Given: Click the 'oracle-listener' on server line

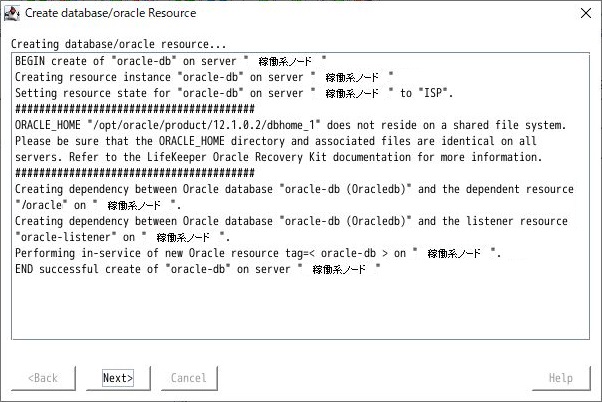Looking at the screenshot, I should [123, 237].
